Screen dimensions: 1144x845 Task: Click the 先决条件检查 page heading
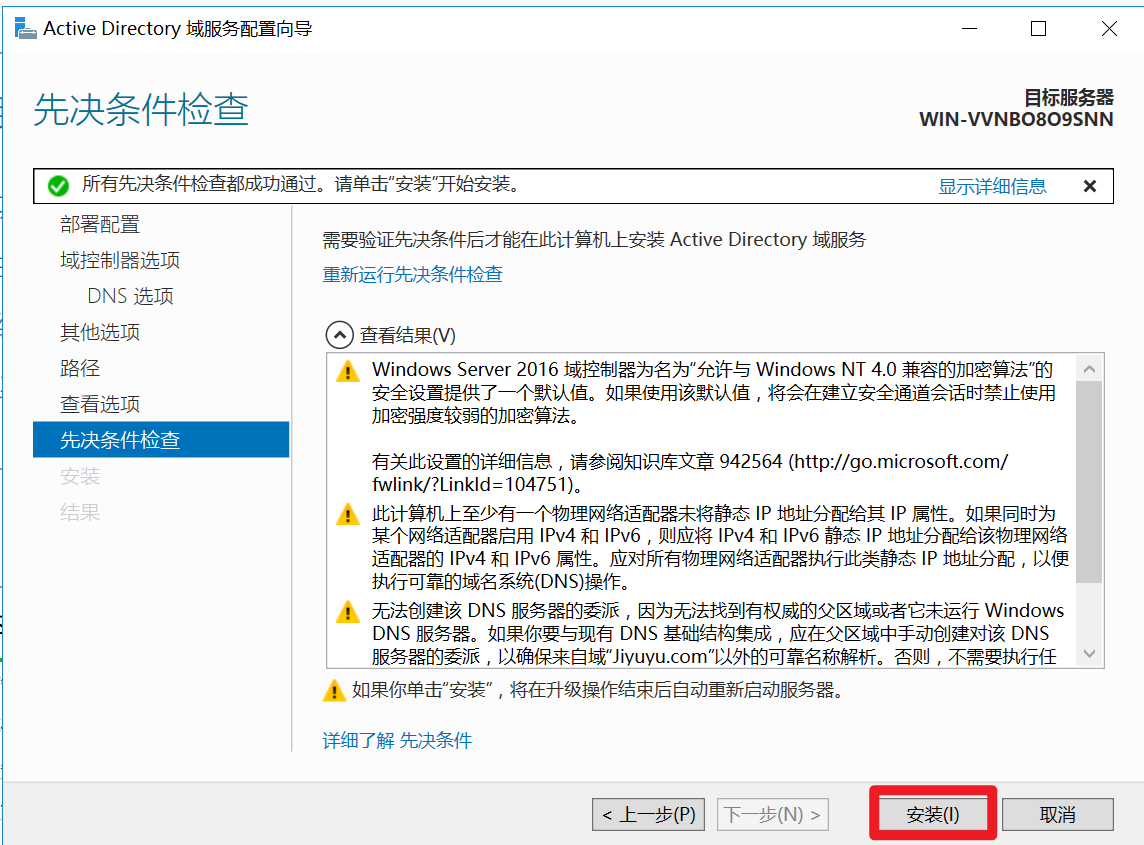click(x=141, y=109)
